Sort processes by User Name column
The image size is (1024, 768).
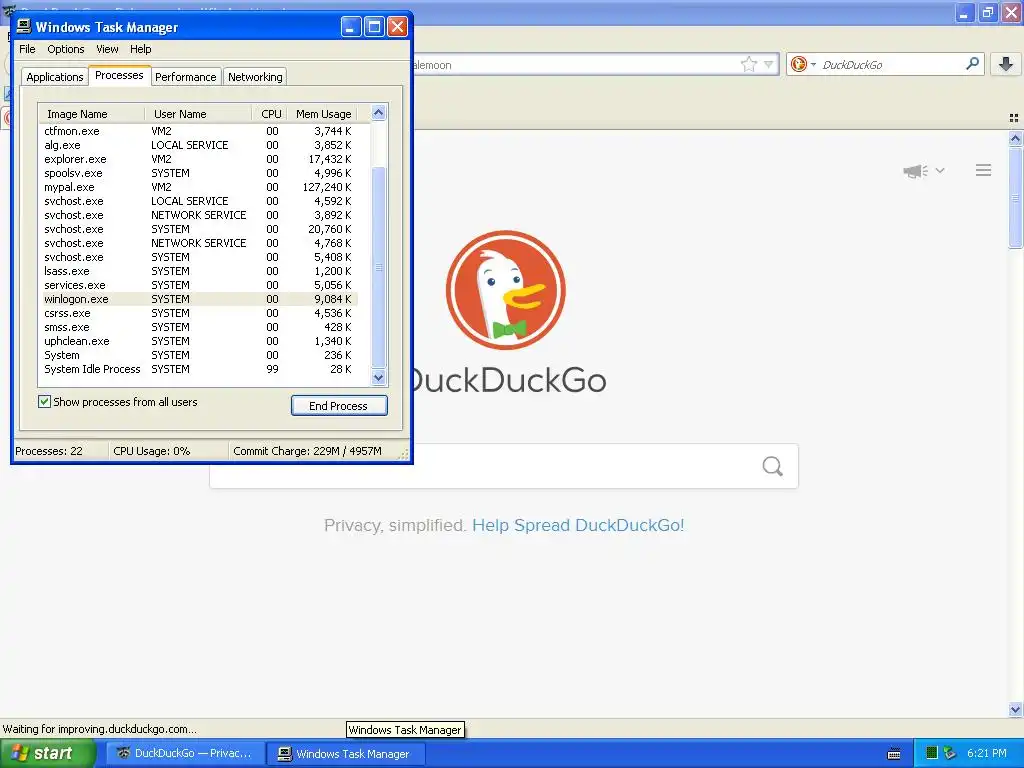point(199,114)
